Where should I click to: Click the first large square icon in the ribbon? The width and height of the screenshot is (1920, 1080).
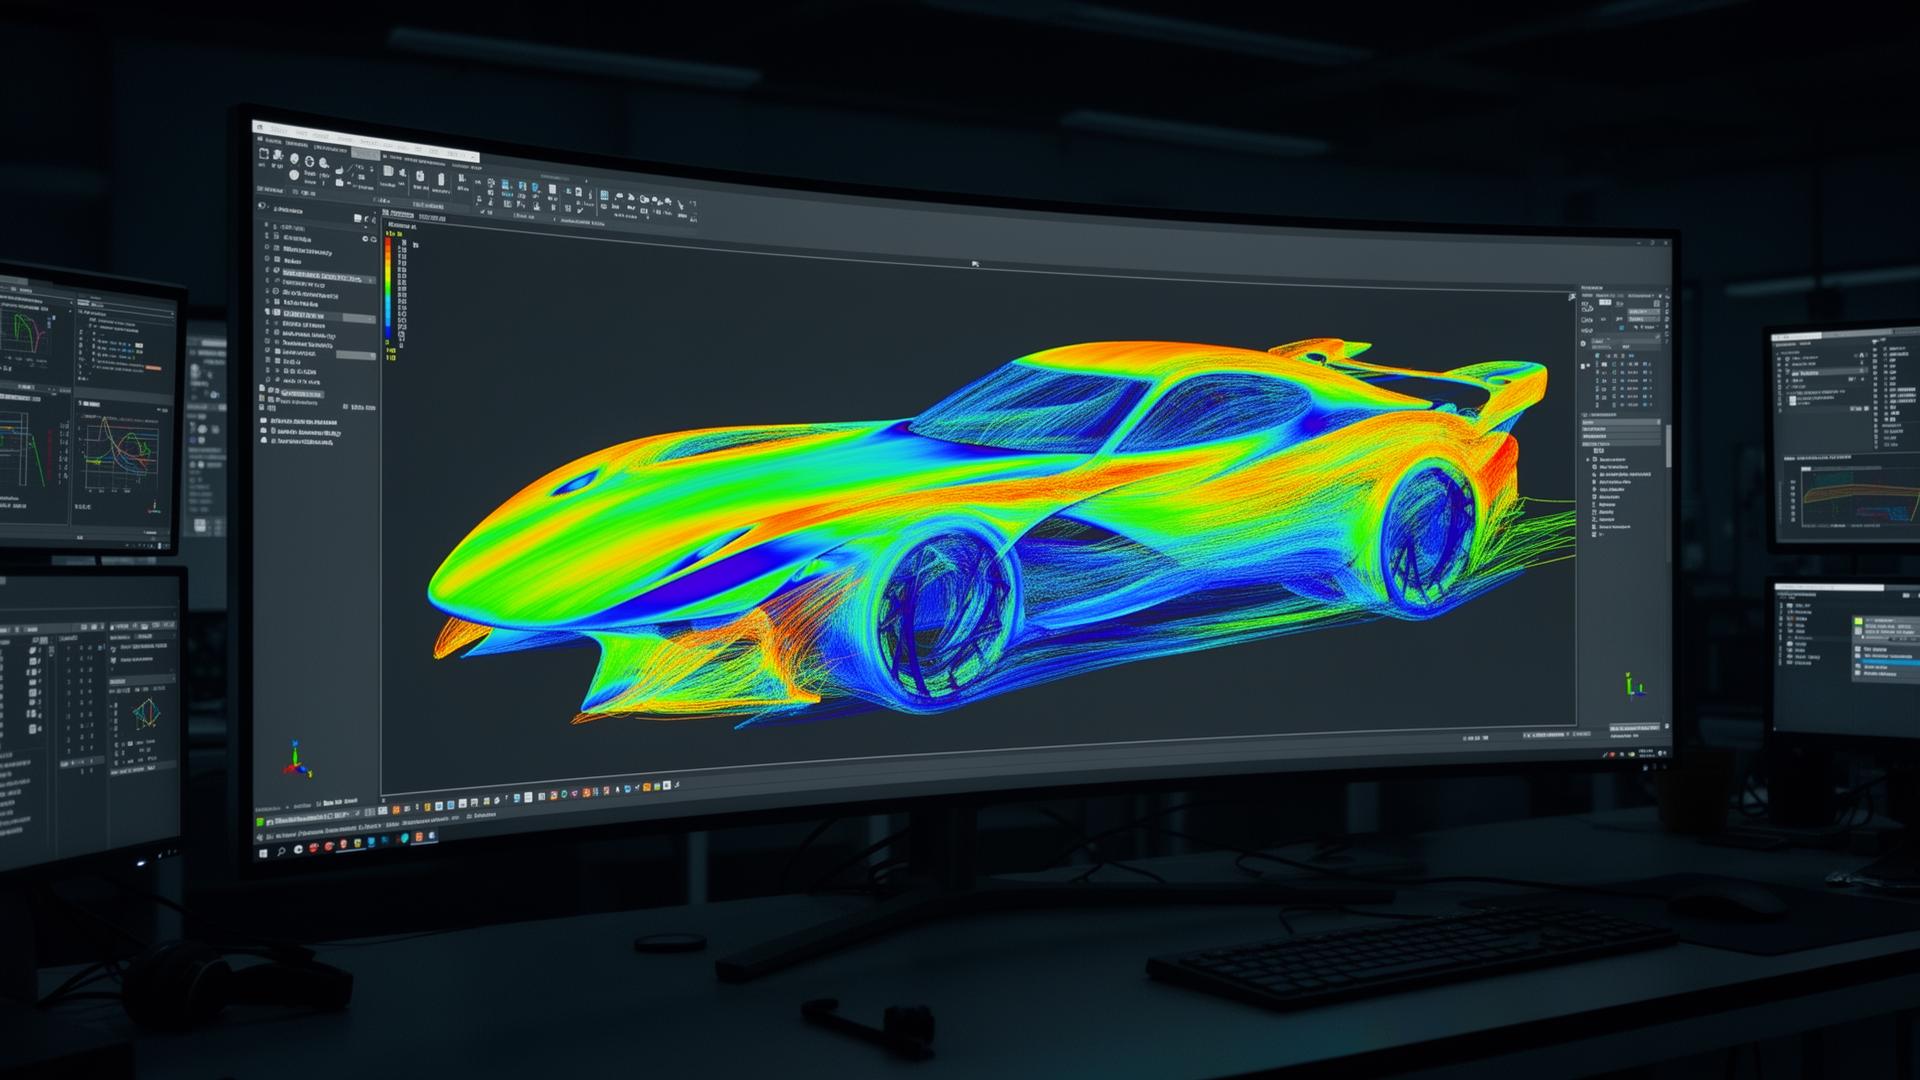tap(264, 154)
